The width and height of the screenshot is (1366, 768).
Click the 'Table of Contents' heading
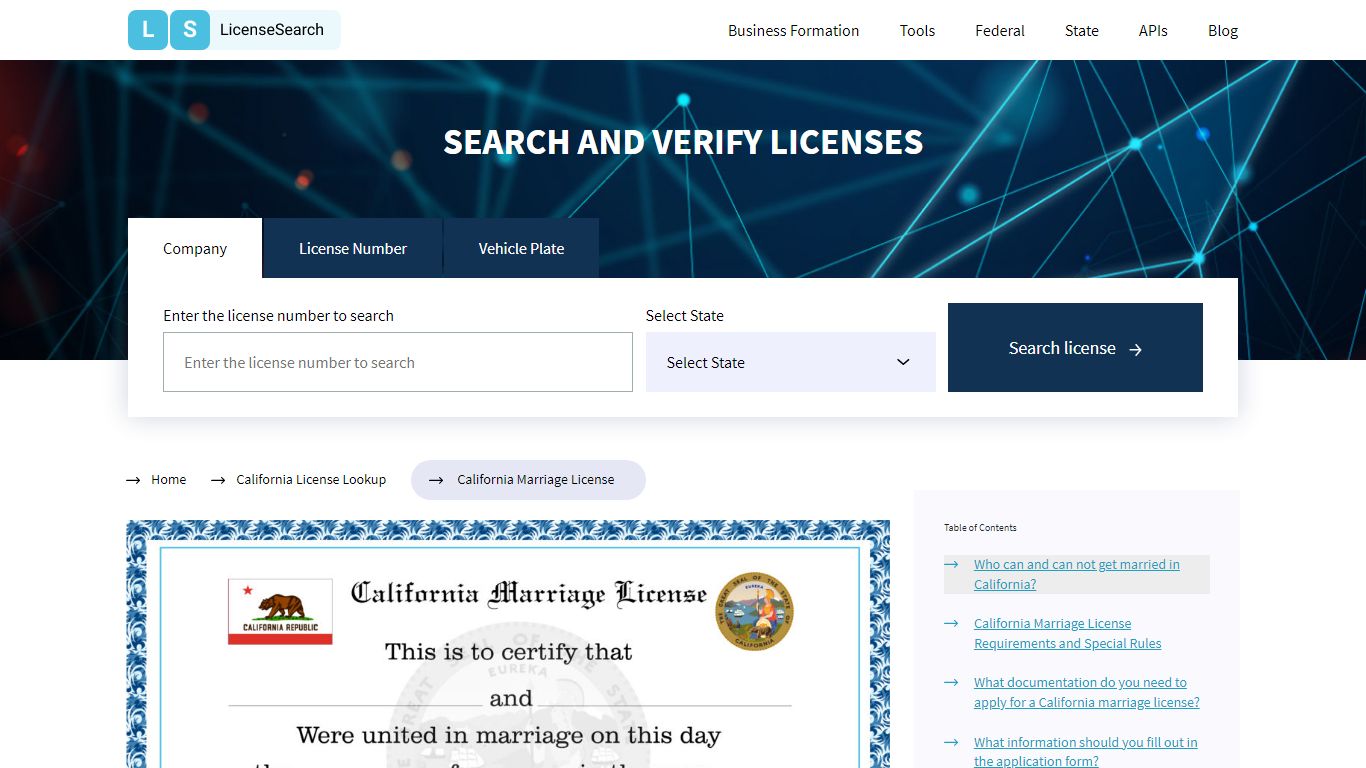point(980,527)
